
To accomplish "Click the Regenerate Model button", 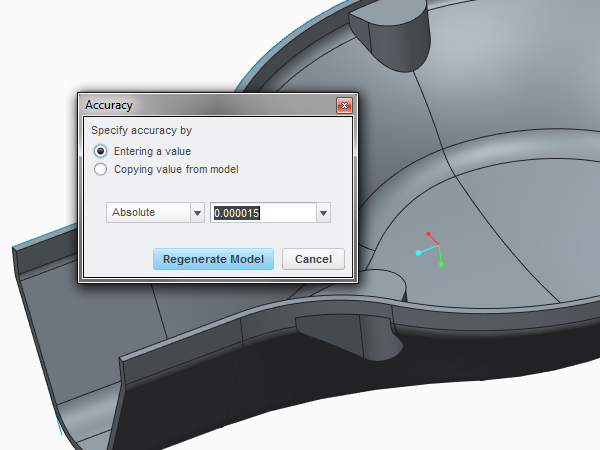I will (x=213, y=259).
